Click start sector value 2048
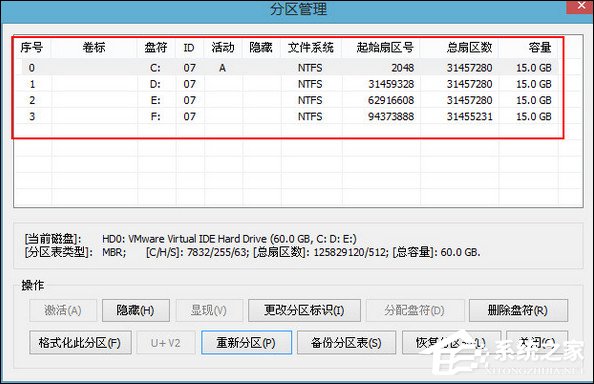594x384 pixels. [403, 68]
